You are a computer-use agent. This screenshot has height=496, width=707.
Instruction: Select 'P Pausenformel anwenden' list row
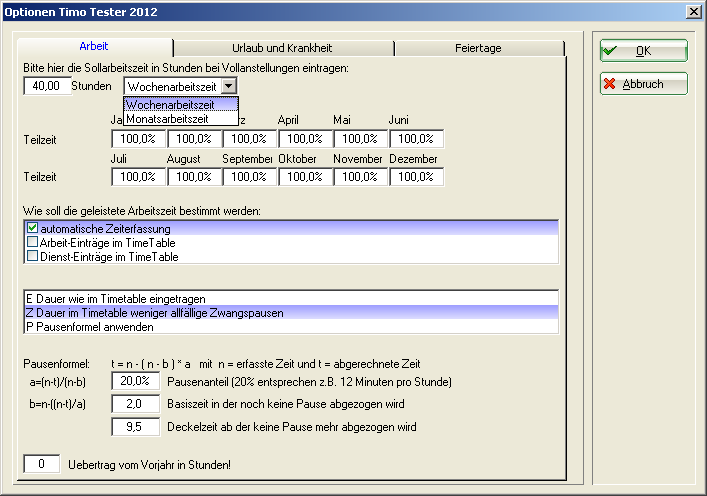291,326
